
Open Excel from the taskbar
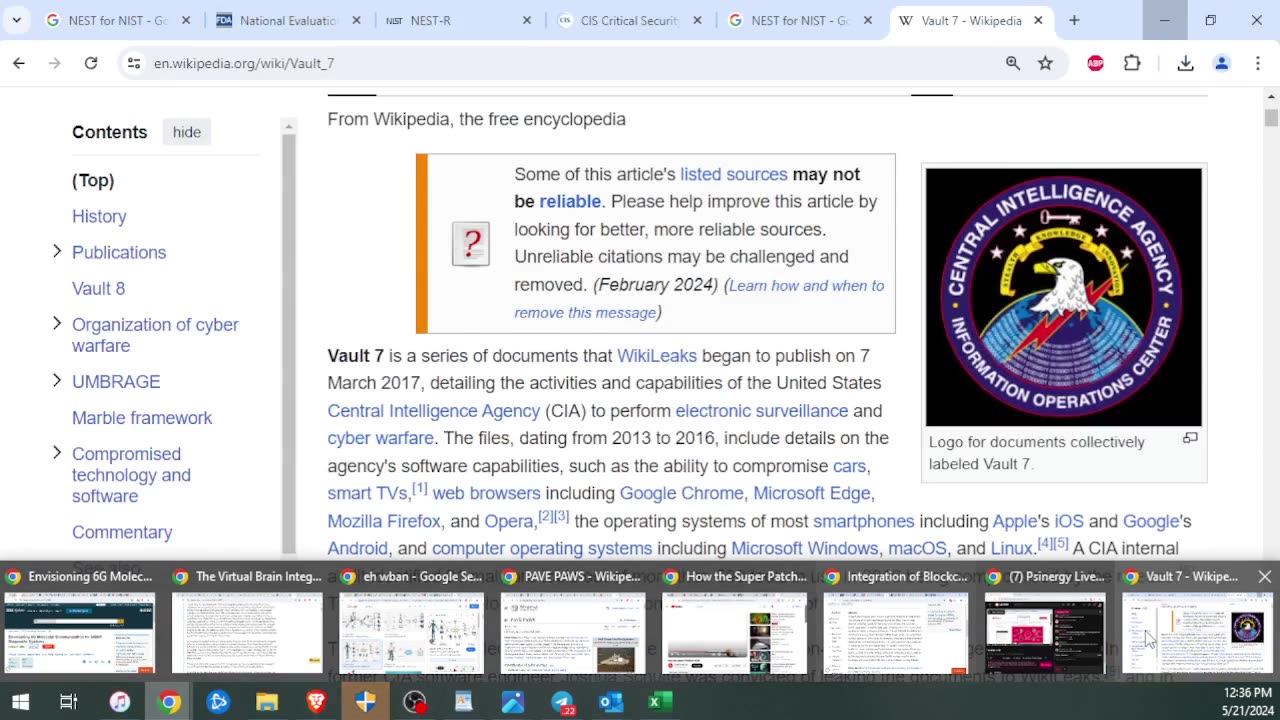click(660, 702)
